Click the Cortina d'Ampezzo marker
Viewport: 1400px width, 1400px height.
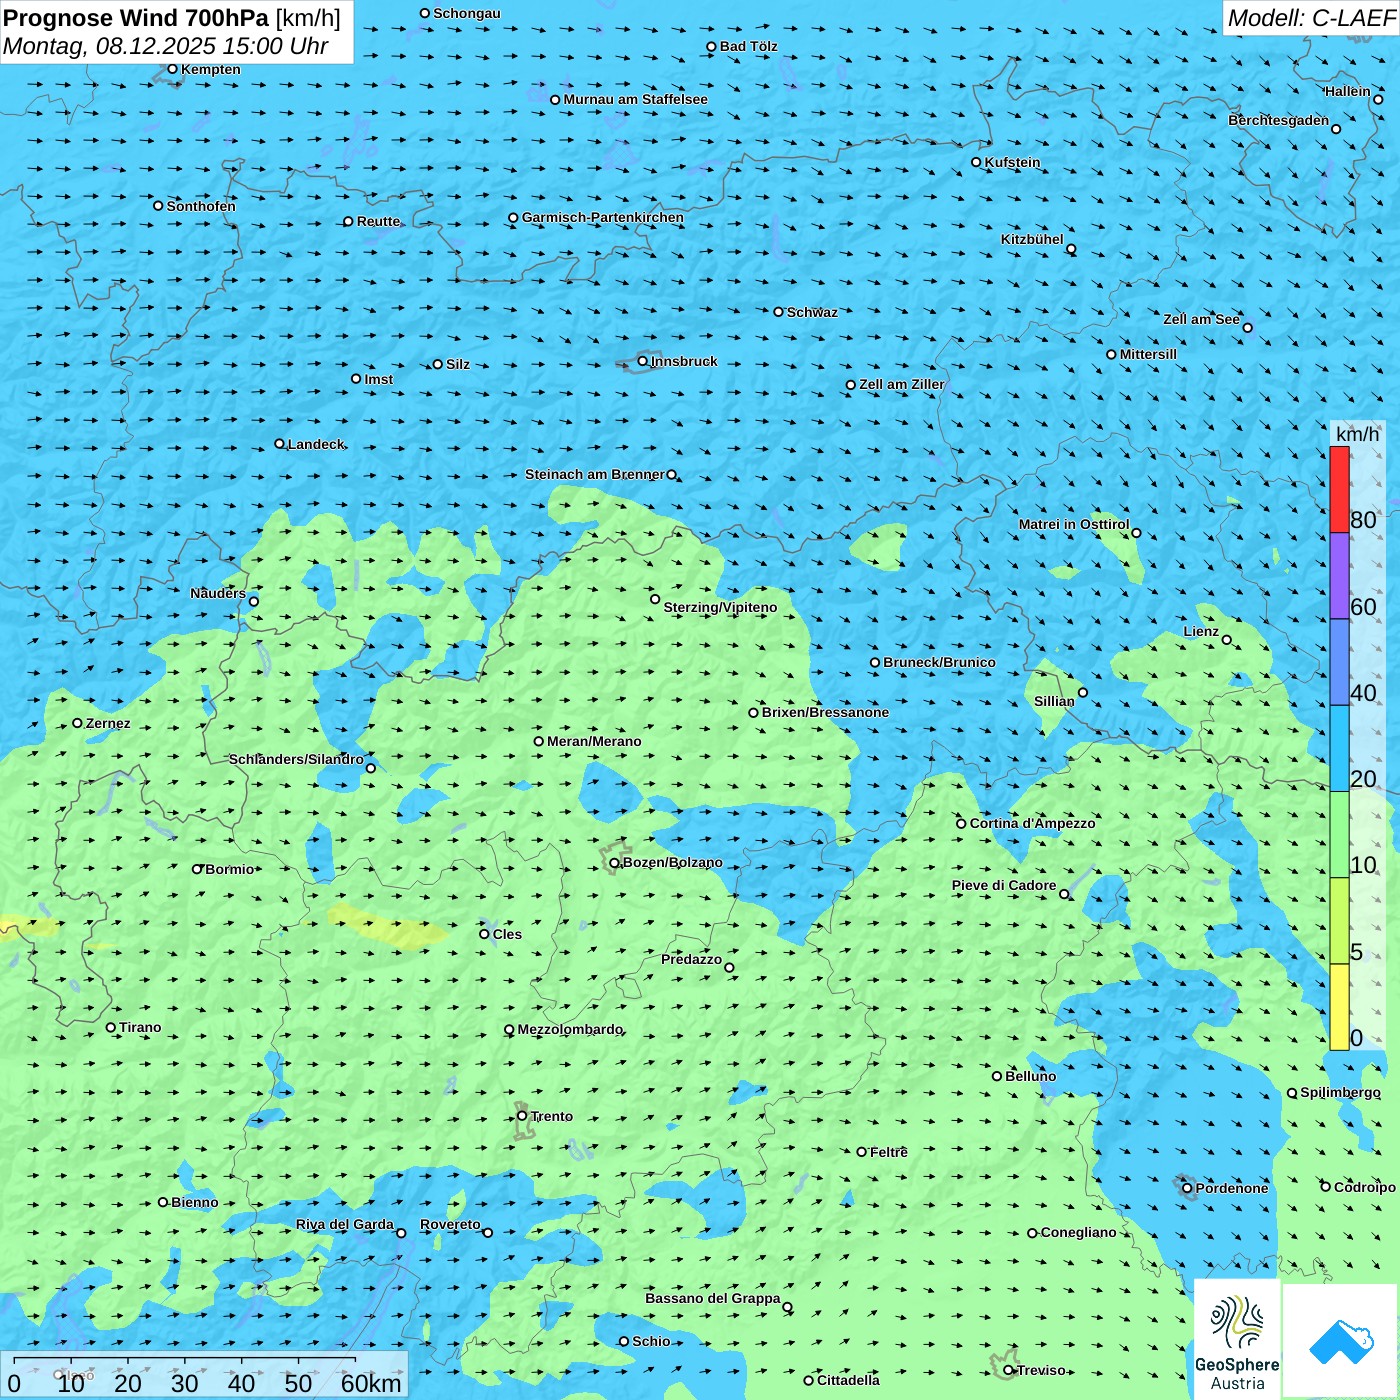(961, 823)
